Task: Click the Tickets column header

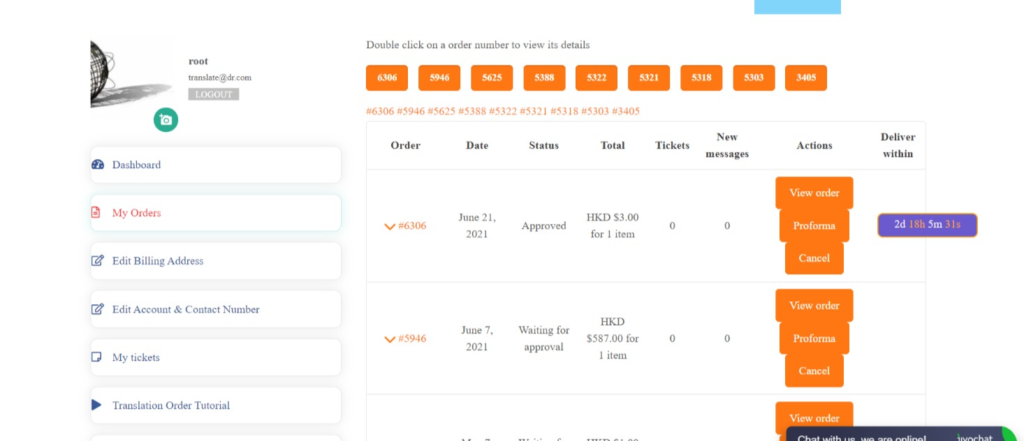Action: tap(672, 146)
